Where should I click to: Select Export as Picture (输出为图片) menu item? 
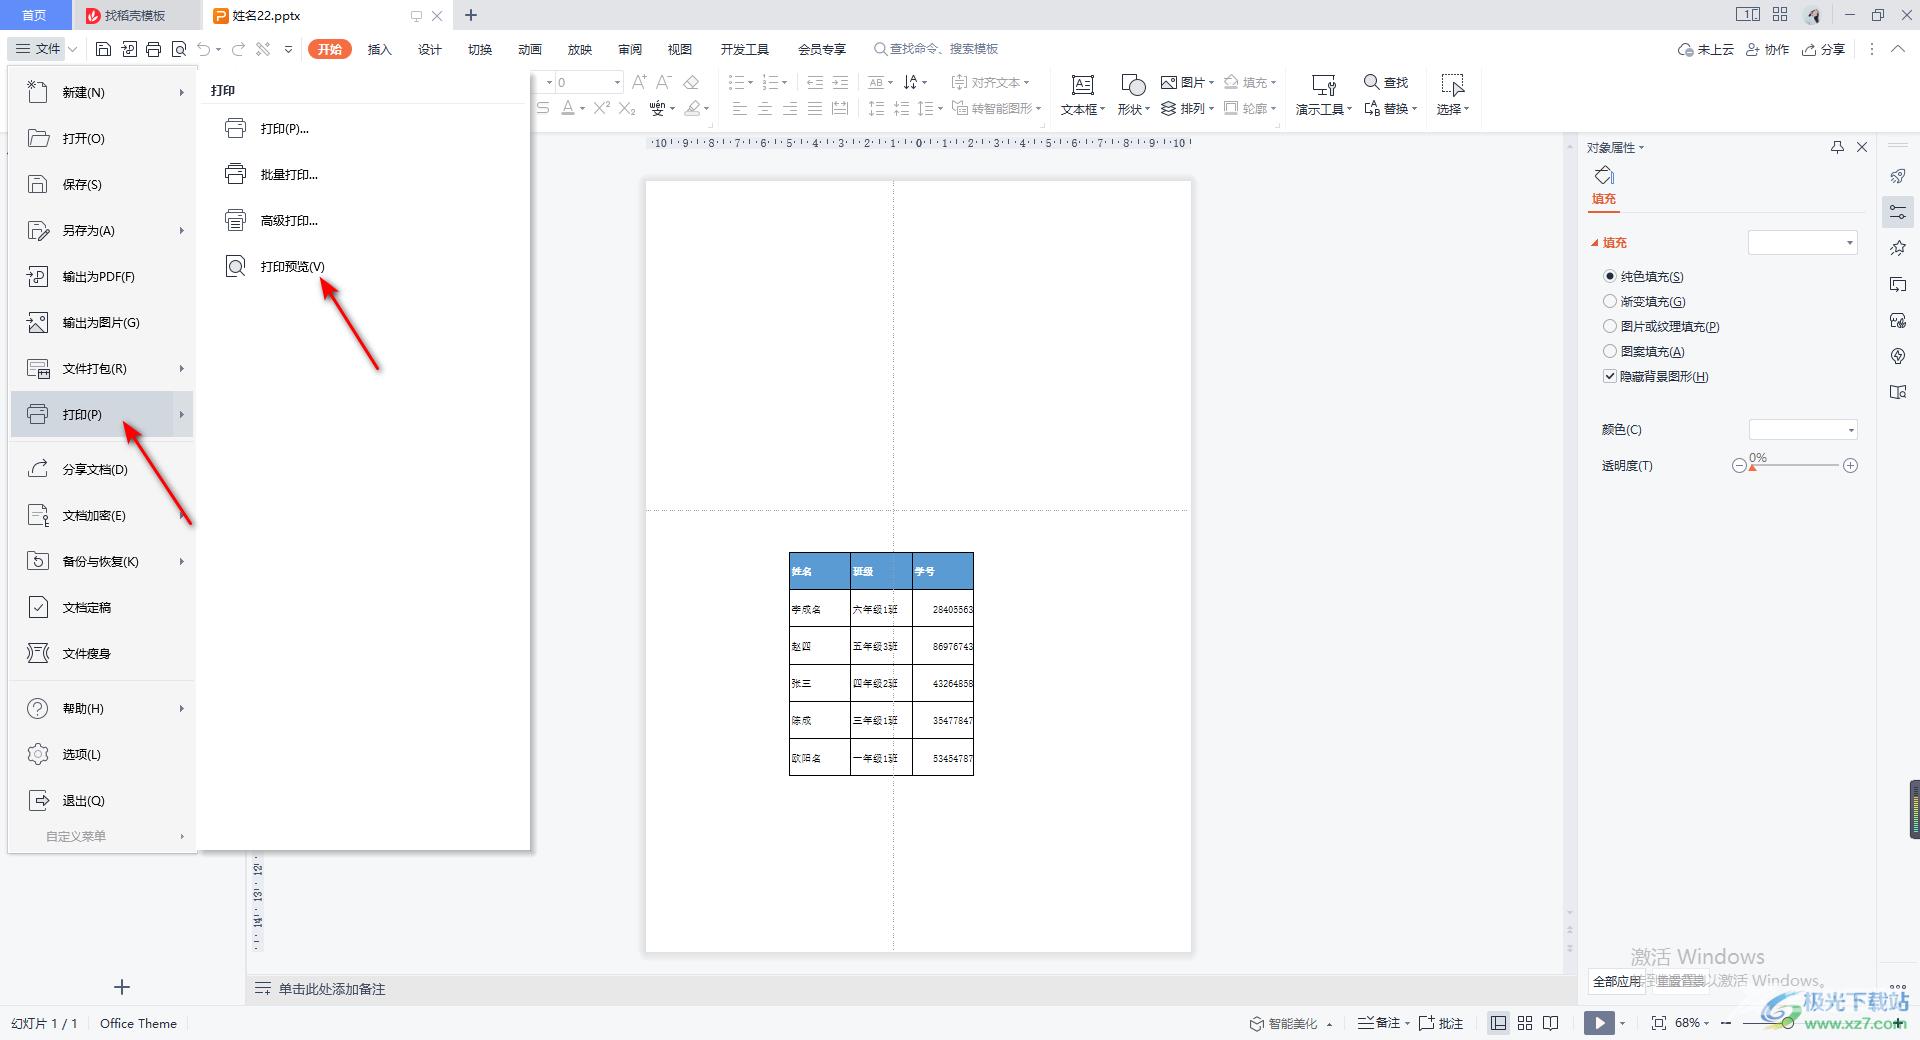pos(101,323)
